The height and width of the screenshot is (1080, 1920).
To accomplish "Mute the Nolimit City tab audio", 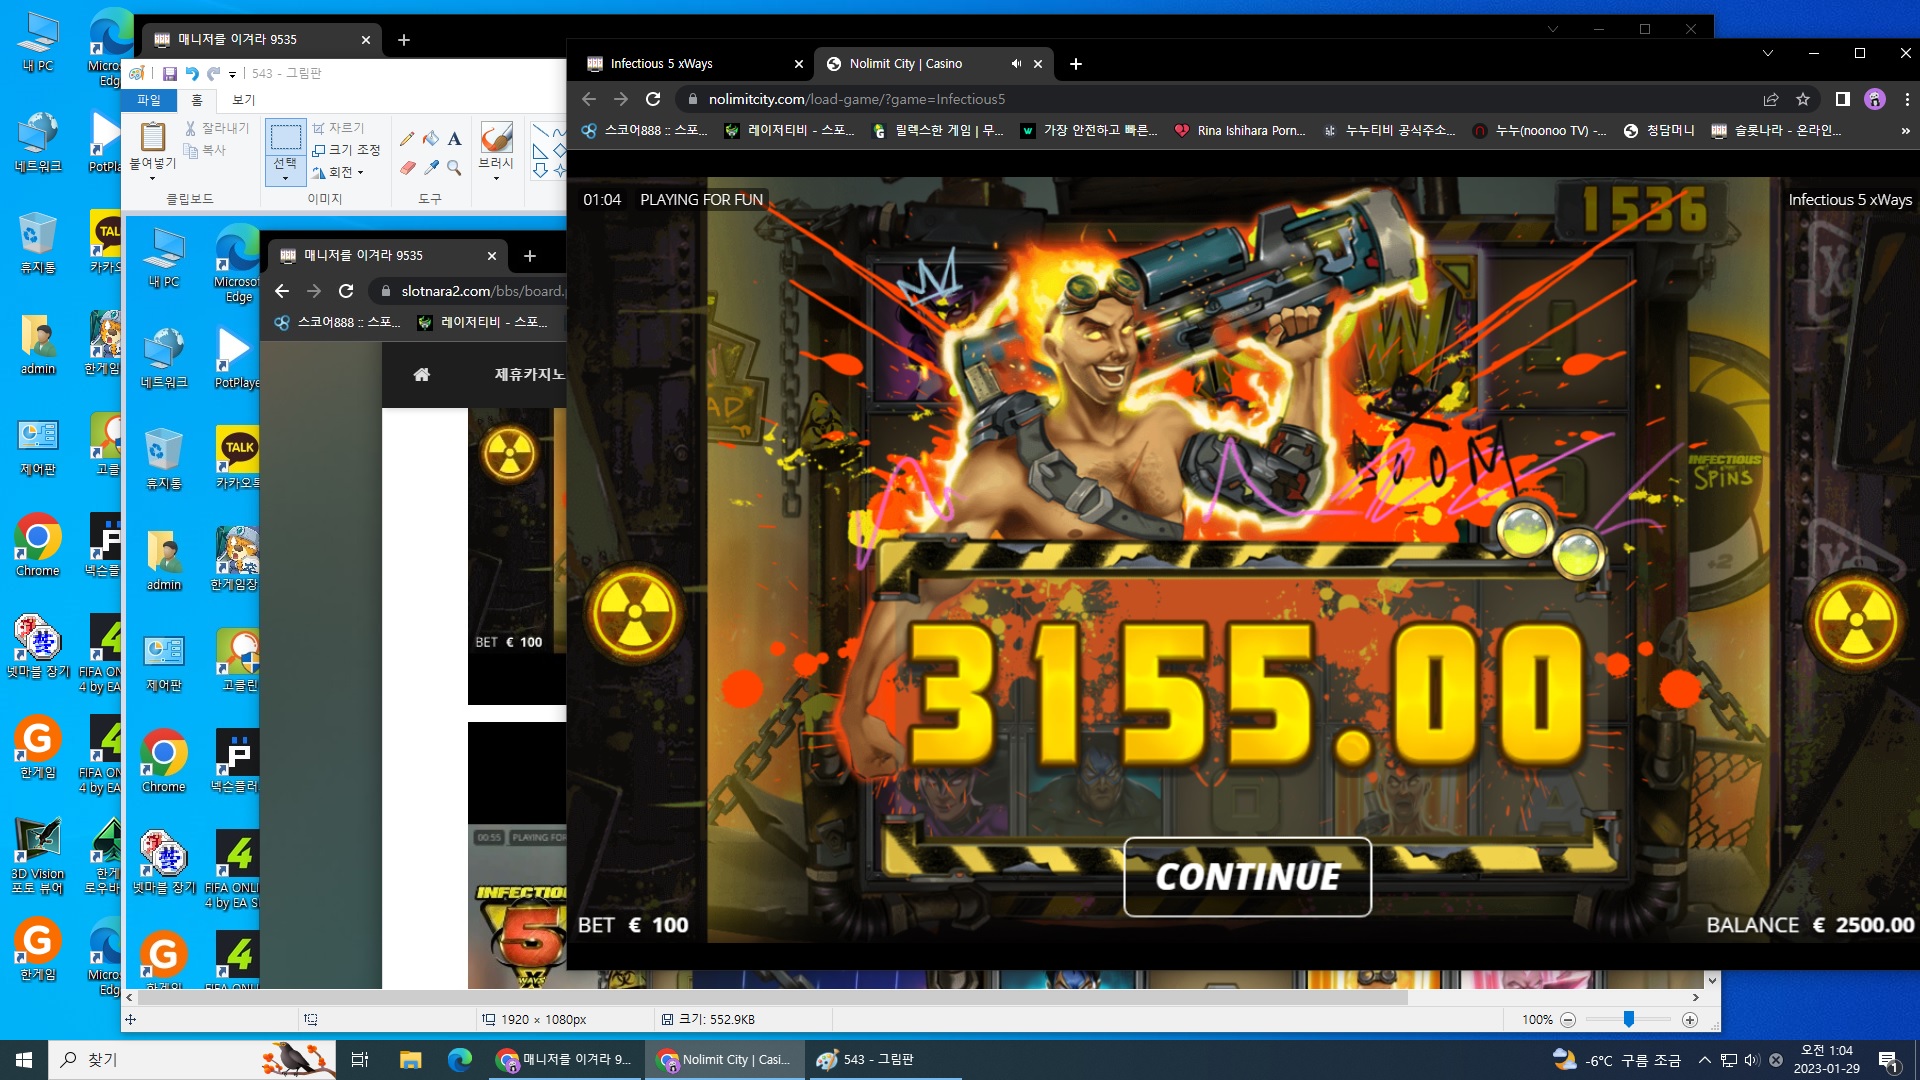I will coord(1016,63).
